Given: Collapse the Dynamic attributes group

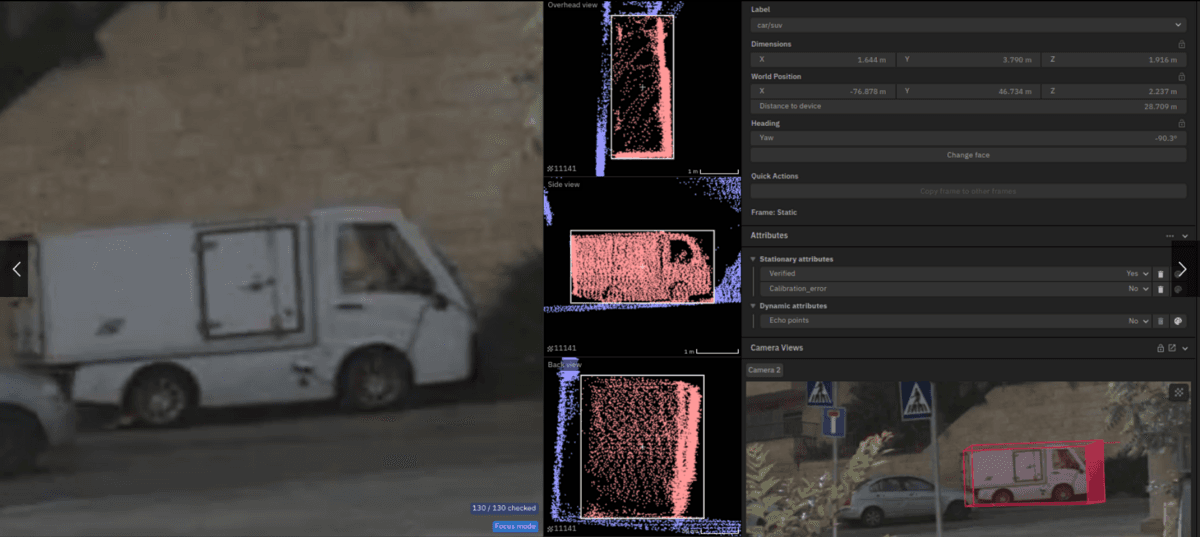Looking at the screenshot, I should tap(753, 306).
